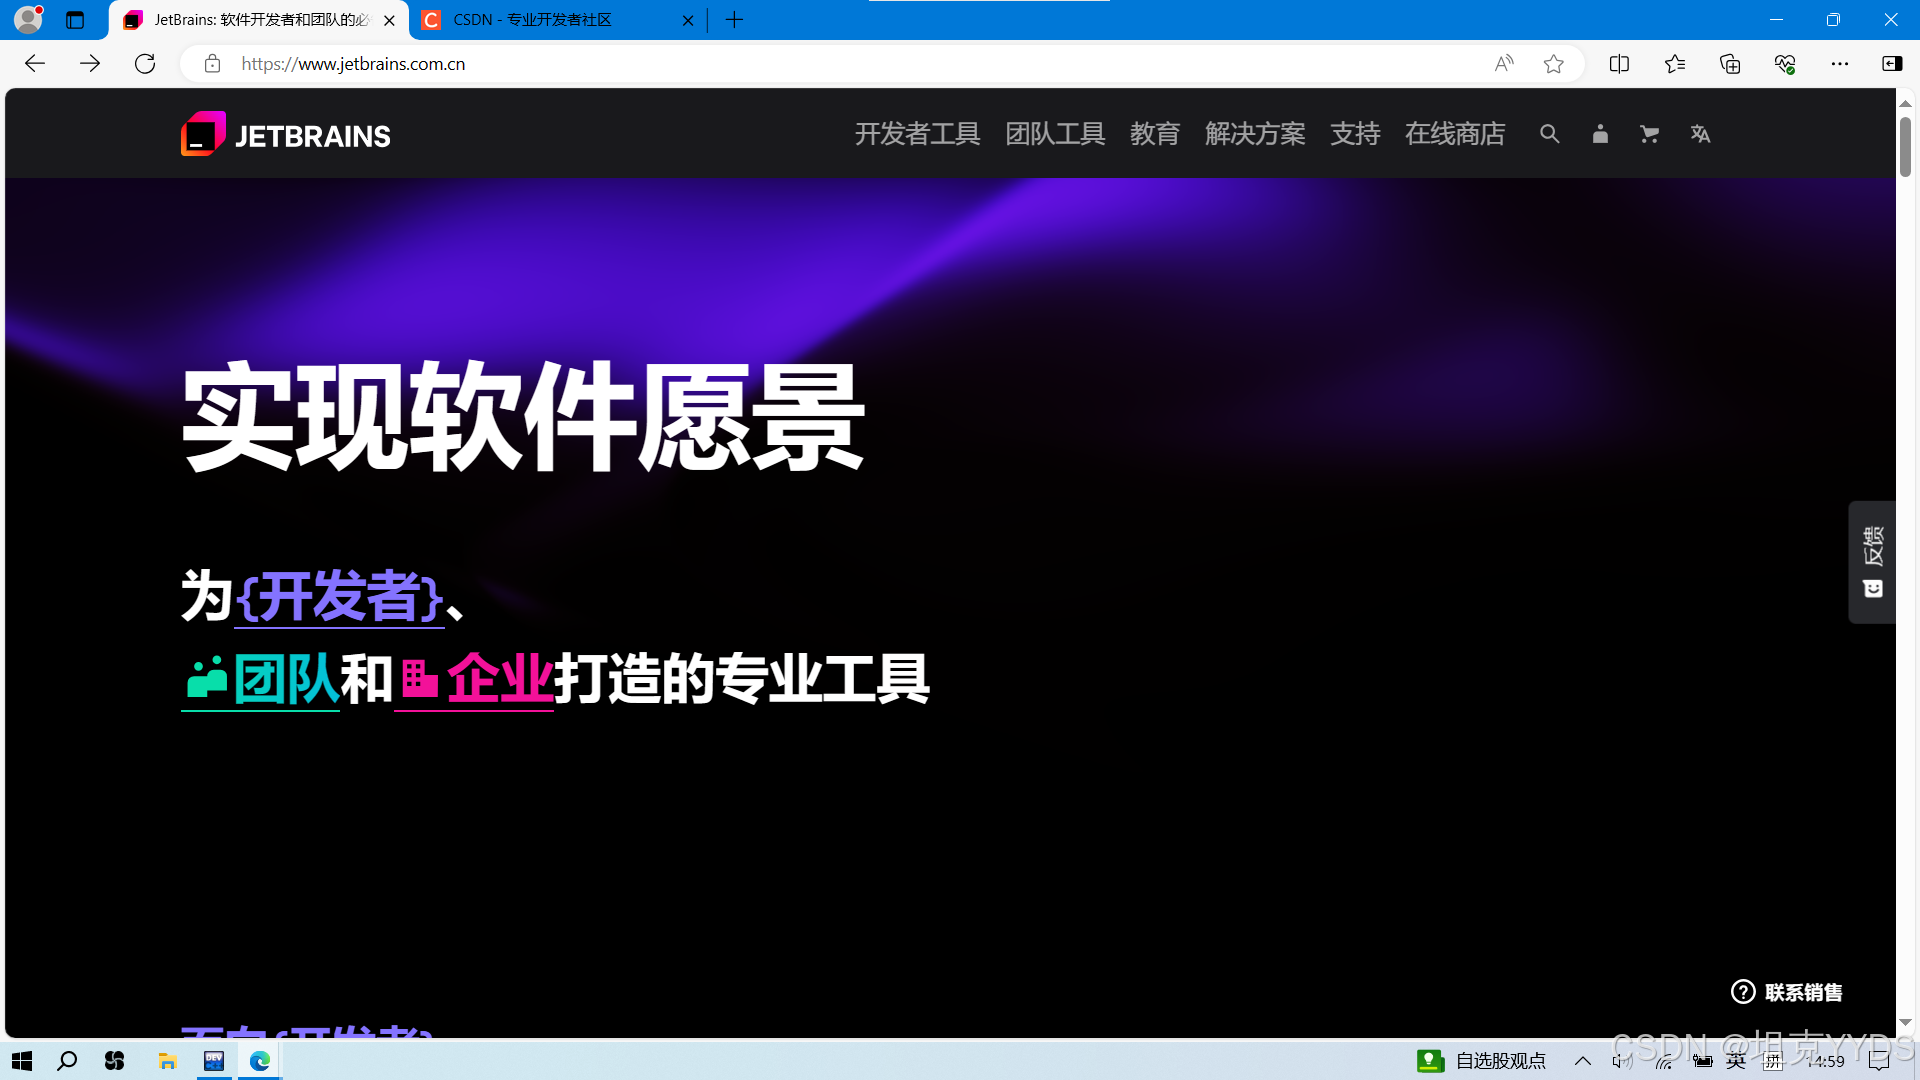Open the site search magnifier icon

point(1549,134)
